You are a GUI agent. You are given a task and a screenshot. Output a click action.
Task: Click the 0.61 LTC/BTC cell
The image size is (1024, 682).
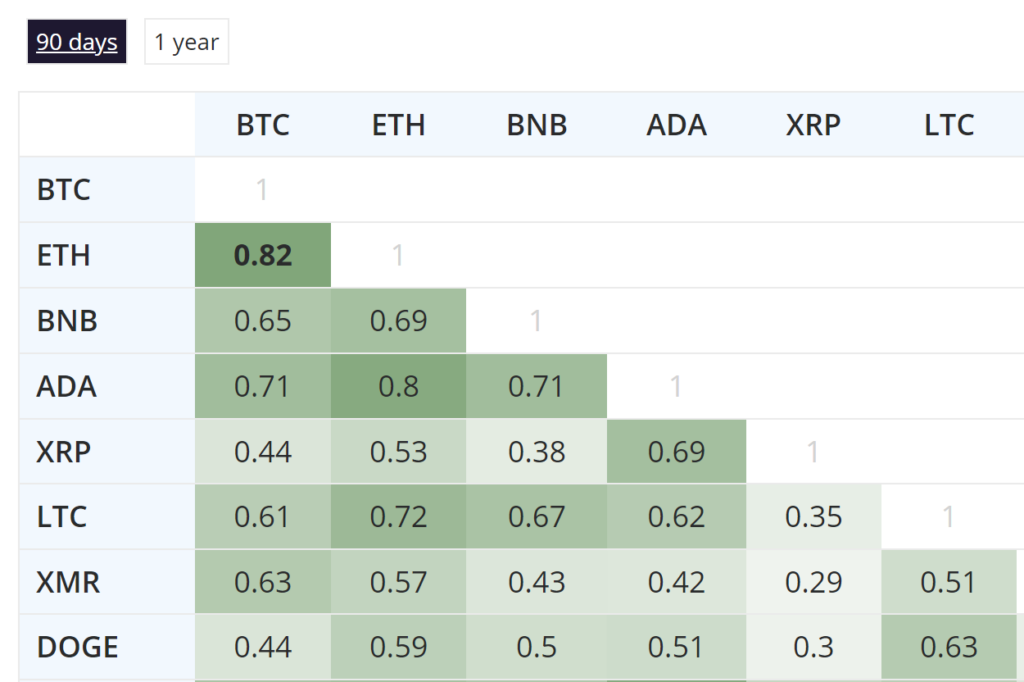tap(263, 517)
